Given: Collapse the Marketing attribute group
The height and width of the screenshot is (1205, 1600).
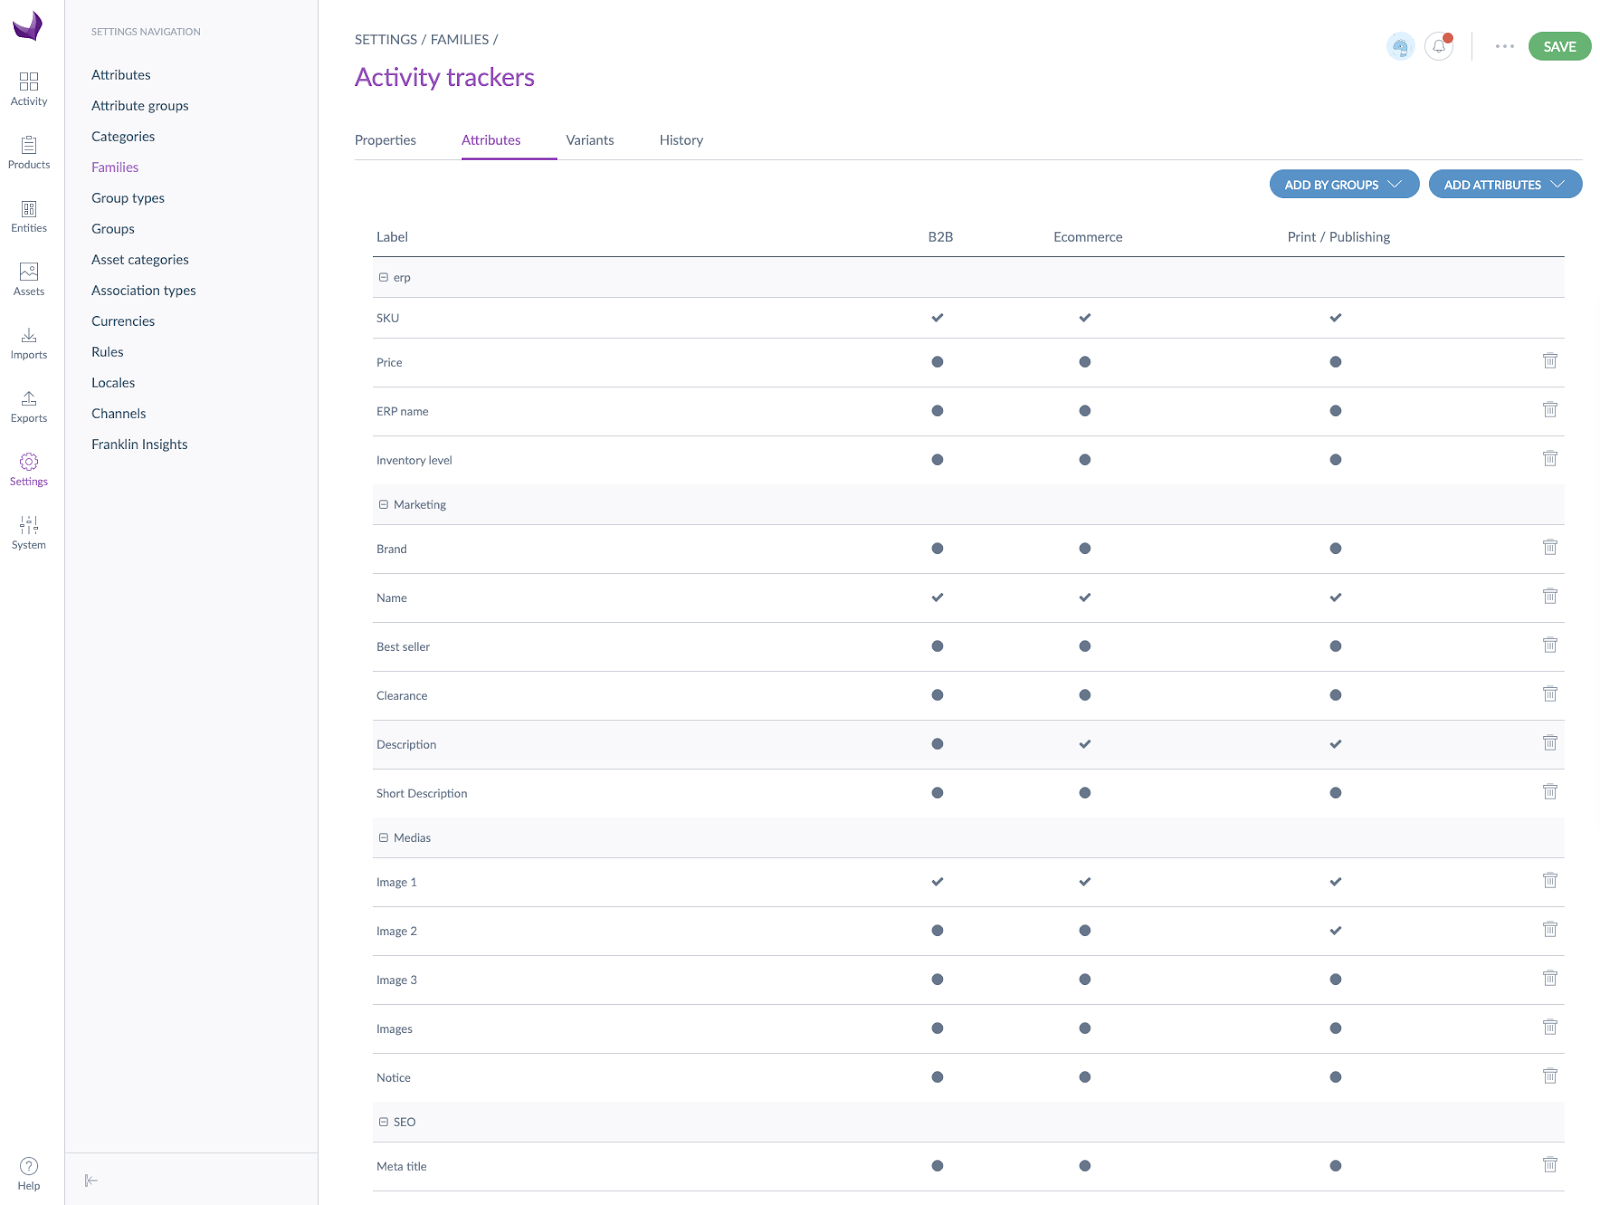Looking at the screenshot, I should point(383,504).
